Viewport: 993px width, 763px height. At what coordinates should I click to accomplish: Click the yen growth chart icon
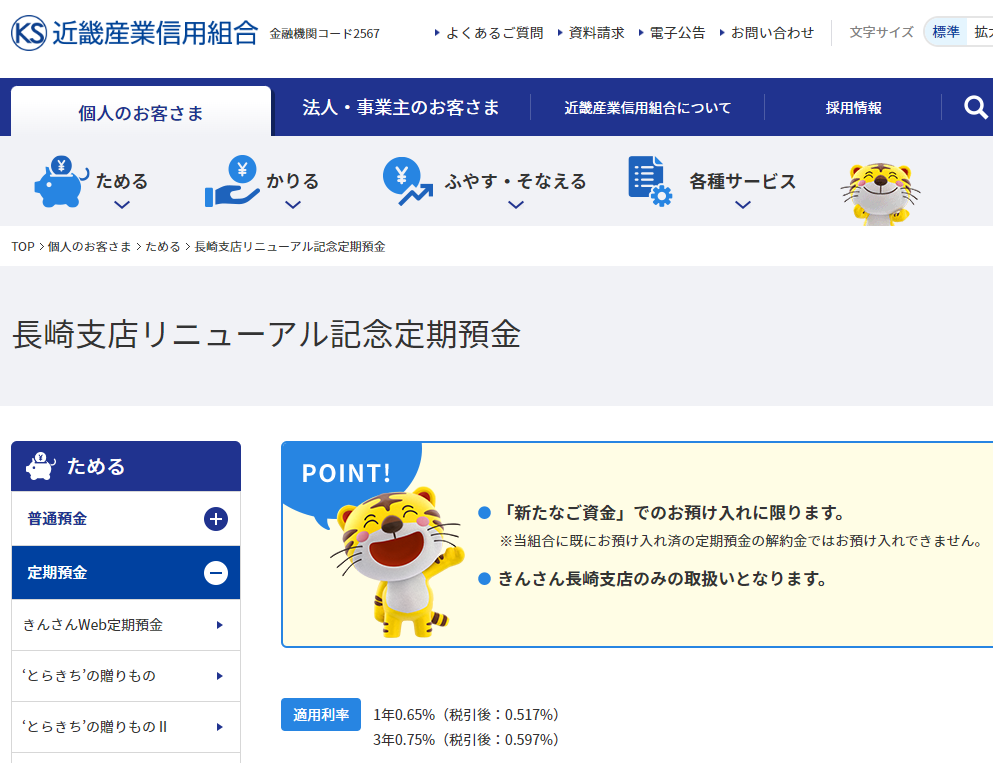pos(407,181)
